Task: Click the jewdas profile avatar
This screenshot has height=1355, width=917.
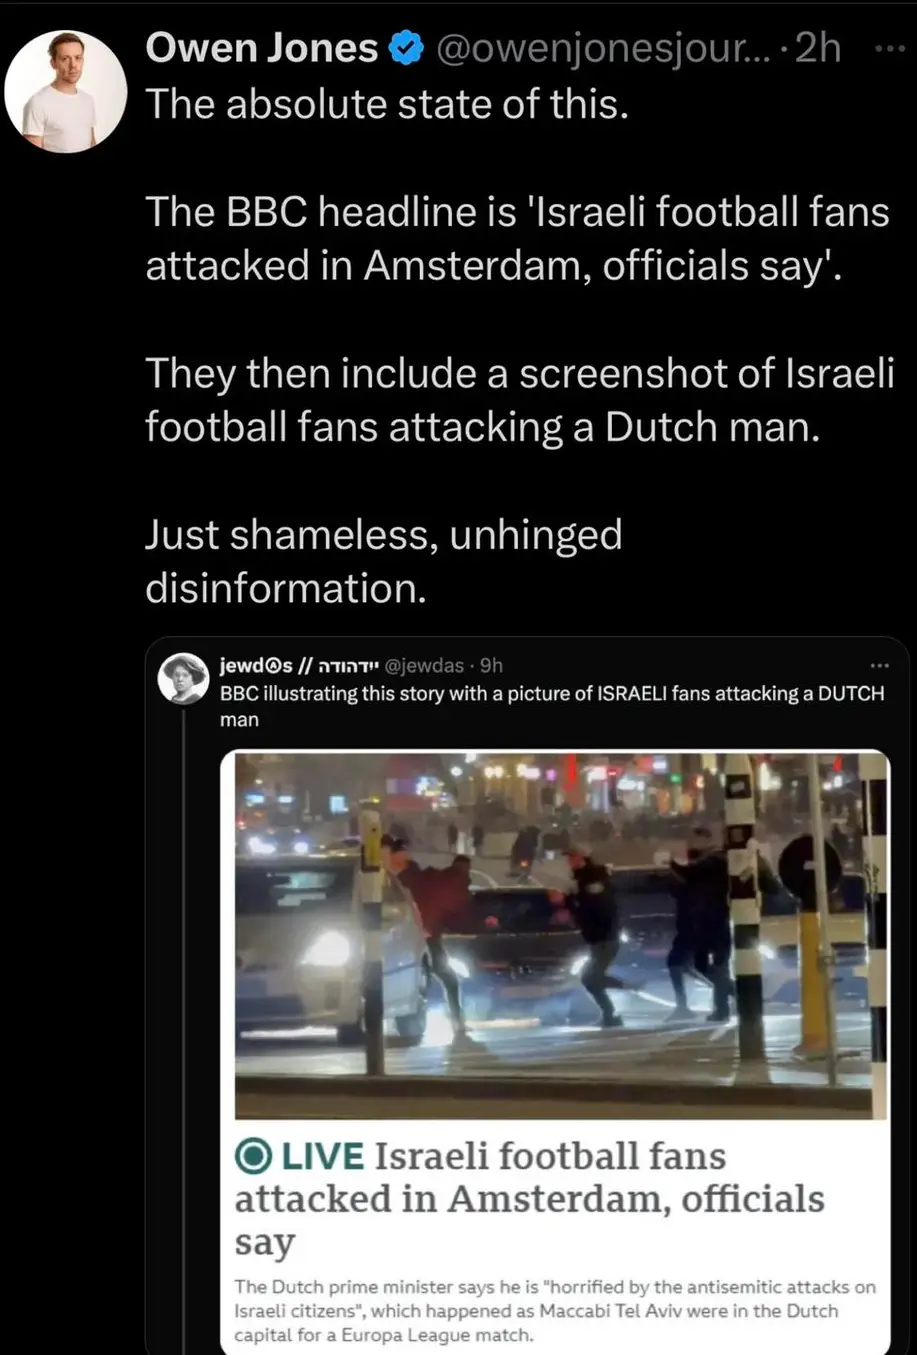Action: click(184, 679)
